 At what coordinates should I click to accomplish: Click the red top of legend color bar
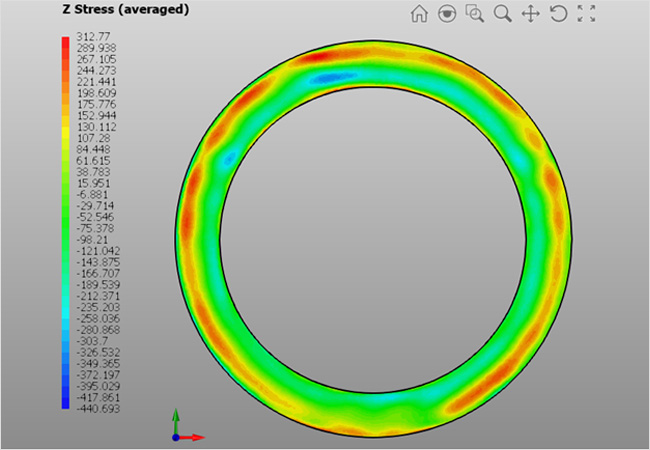(x=66, y=41)
